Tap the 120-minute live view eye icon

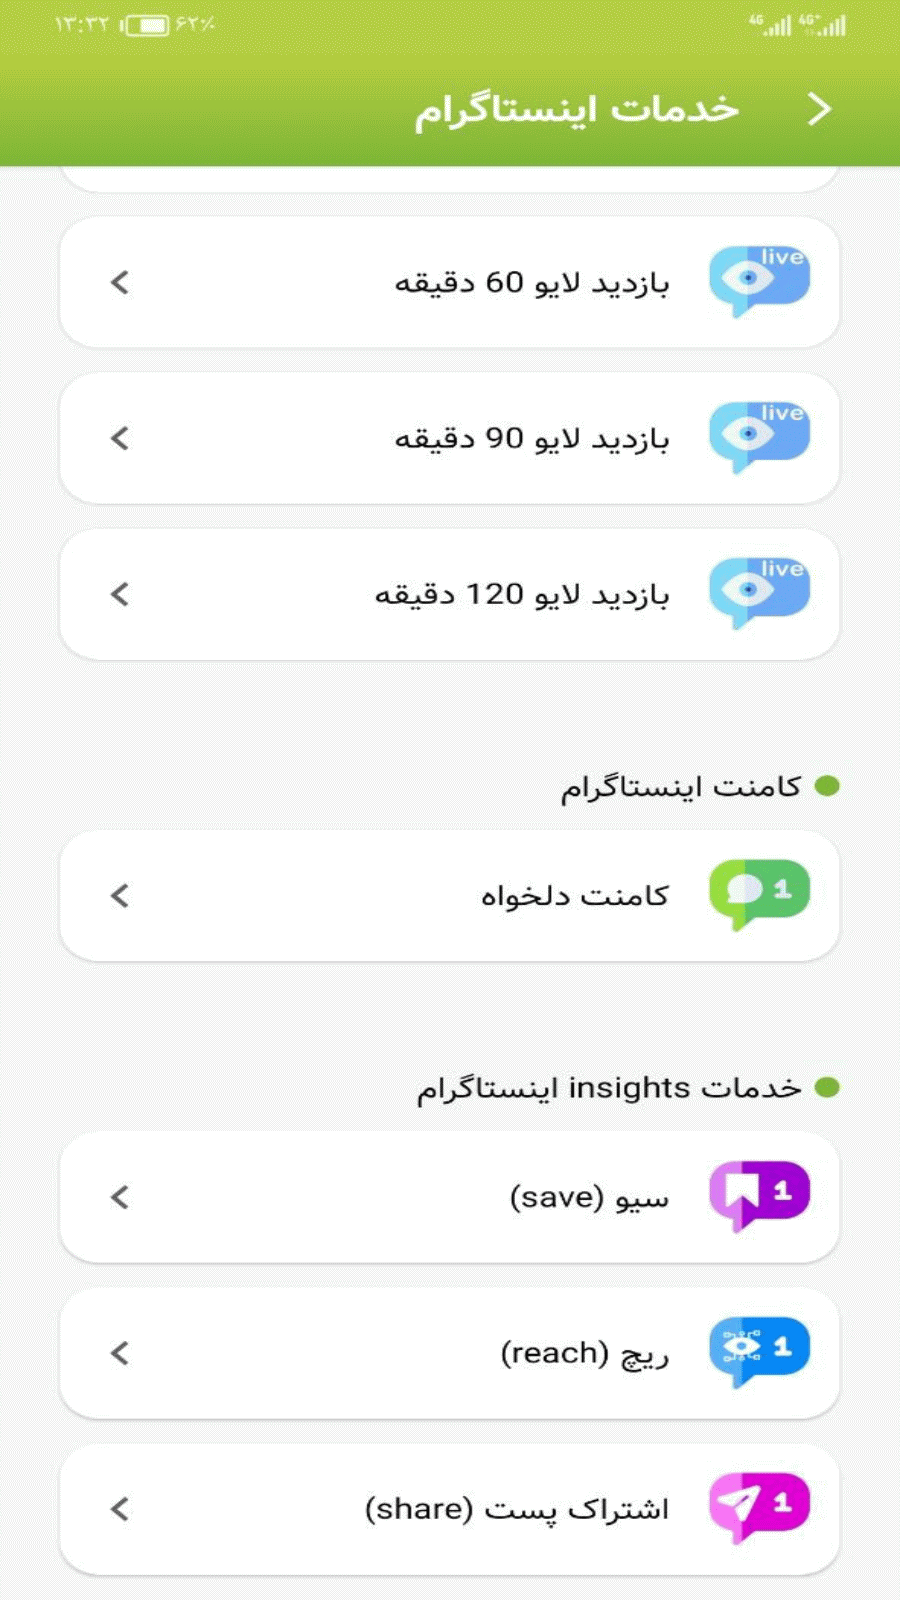coord(759,593)
